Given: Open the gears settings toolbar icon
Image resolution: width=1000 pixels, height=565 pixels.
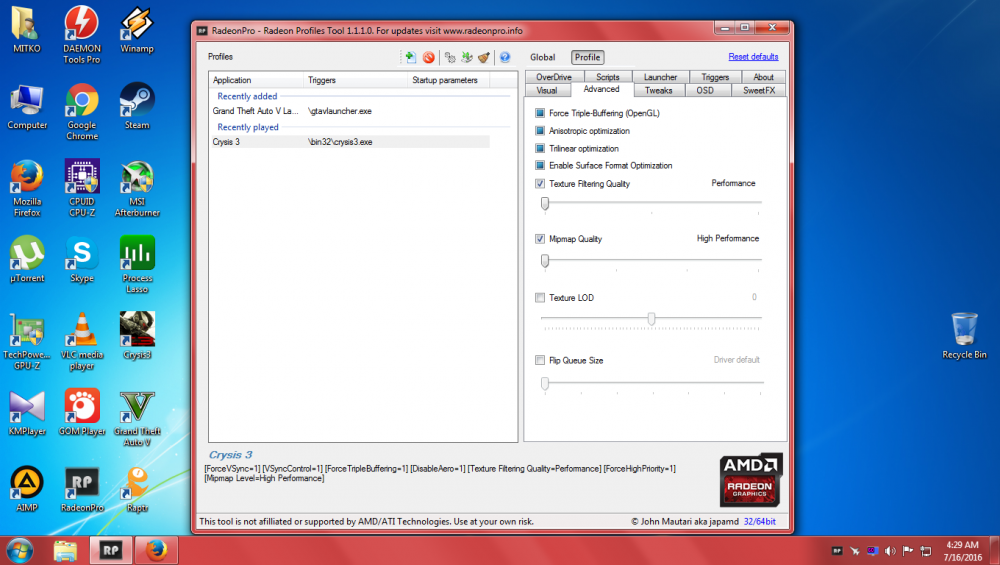Looking at the screenshot, I should click(450, 57).
